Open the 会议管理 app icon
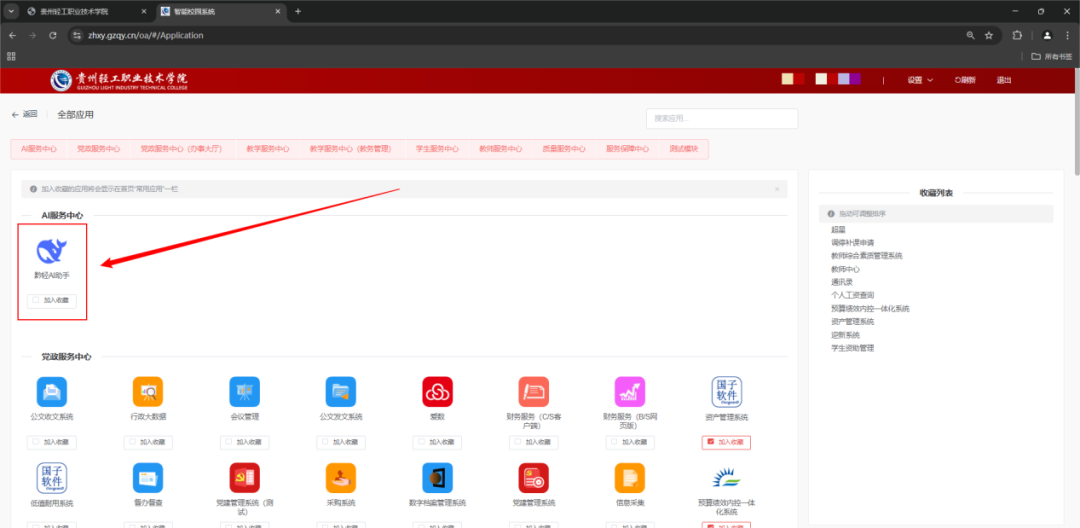Screen dimensions: 1080x528 [x=245, y=392]
